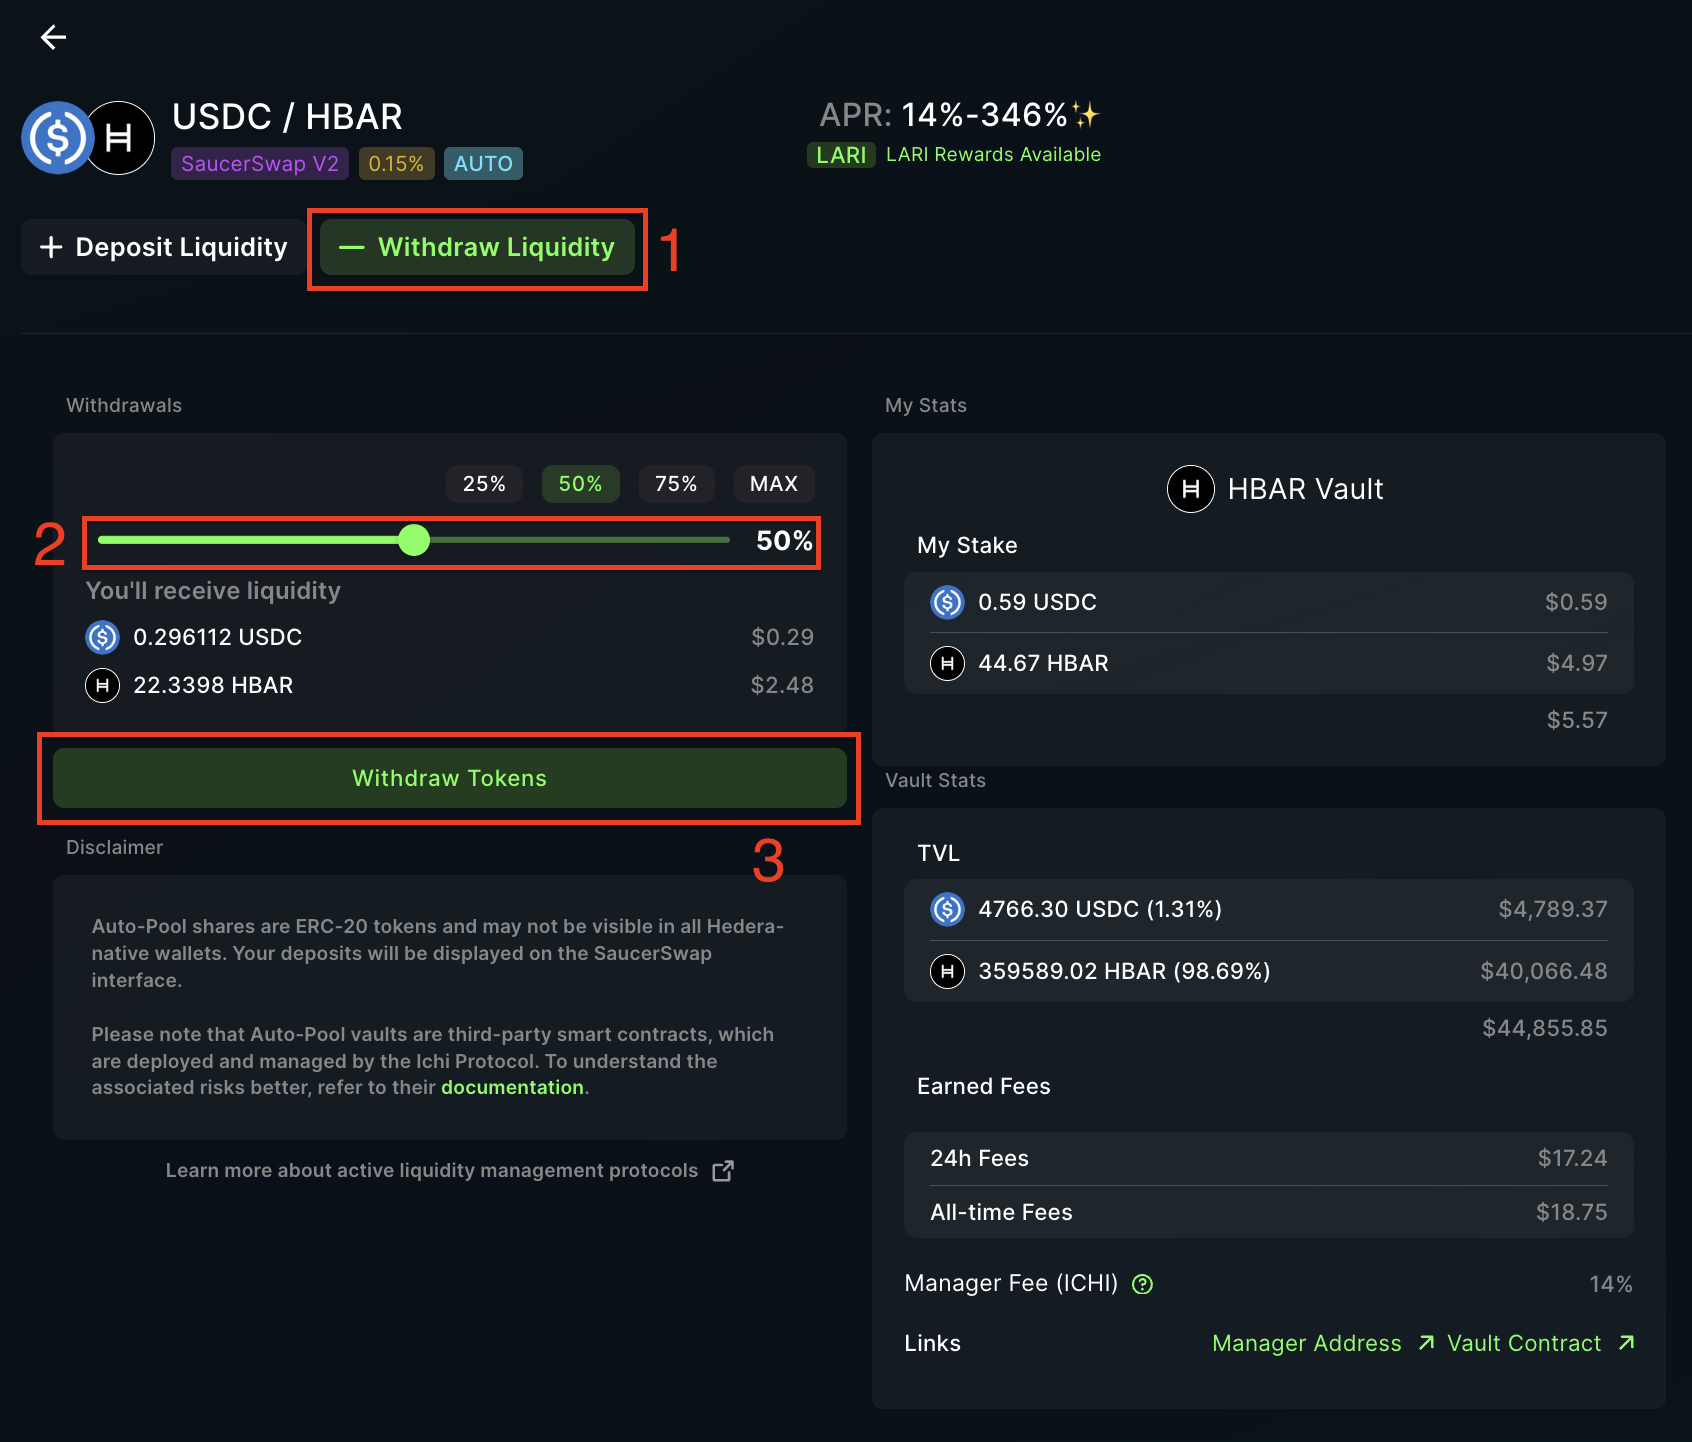Click the arrow icon next to Vault Contract
The height and width of the screenshot is (1442, 1692).
click(x=1627, y=1343)
